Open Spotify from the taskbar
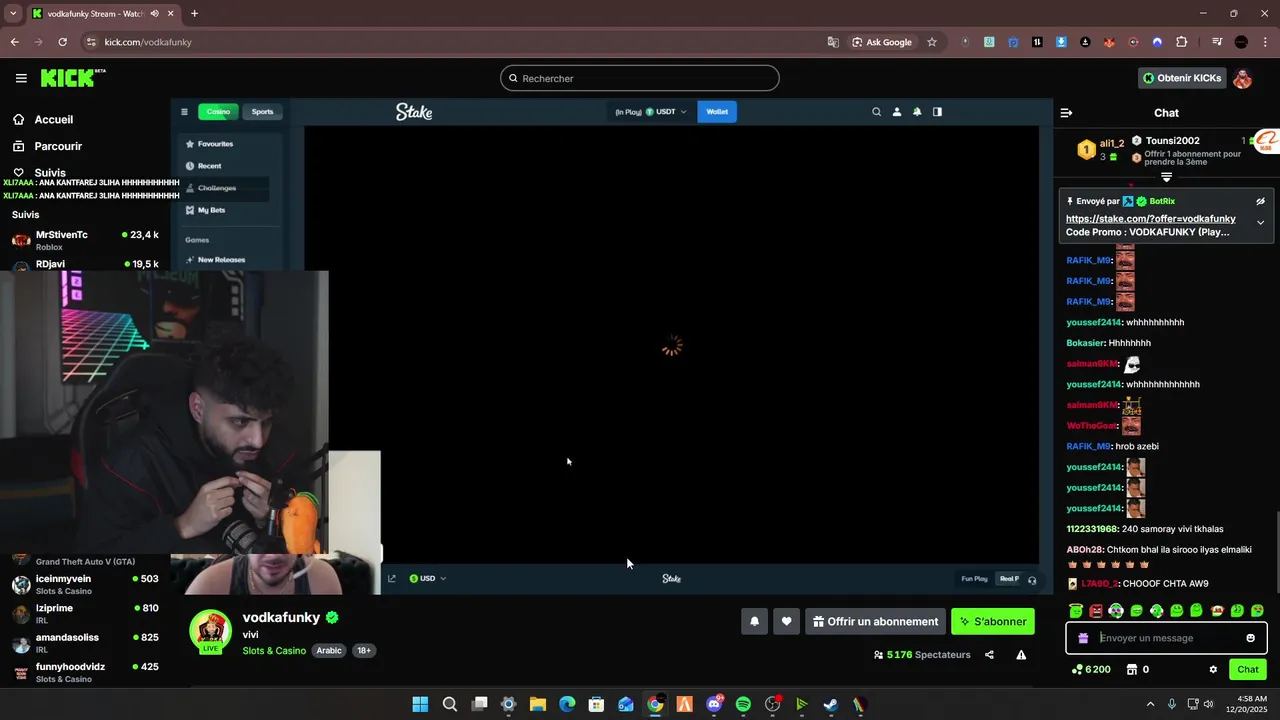1280x720 pixels. [743, 704]
